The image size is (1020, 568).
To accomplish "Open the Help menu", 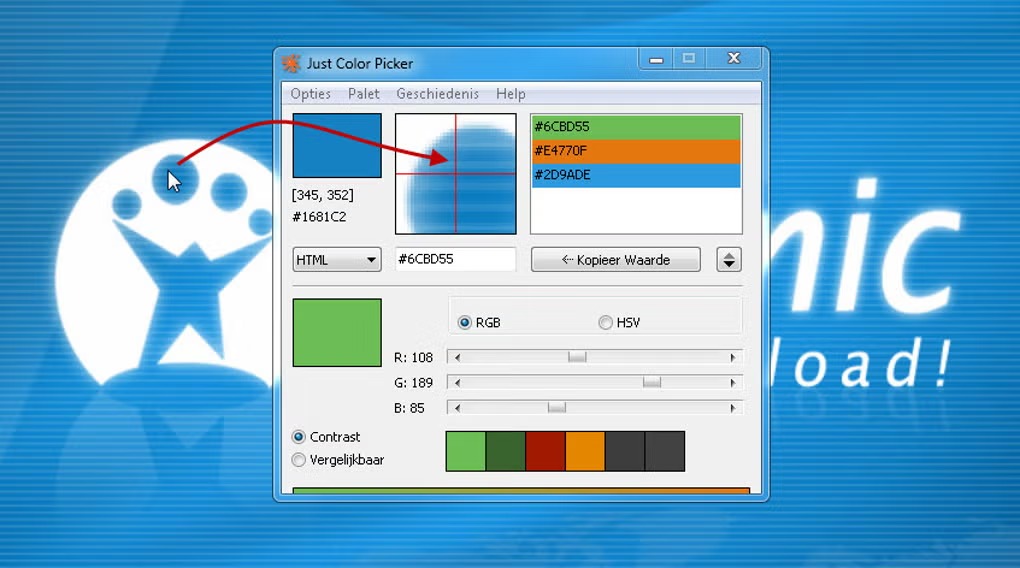I will (x=511, y=94).
